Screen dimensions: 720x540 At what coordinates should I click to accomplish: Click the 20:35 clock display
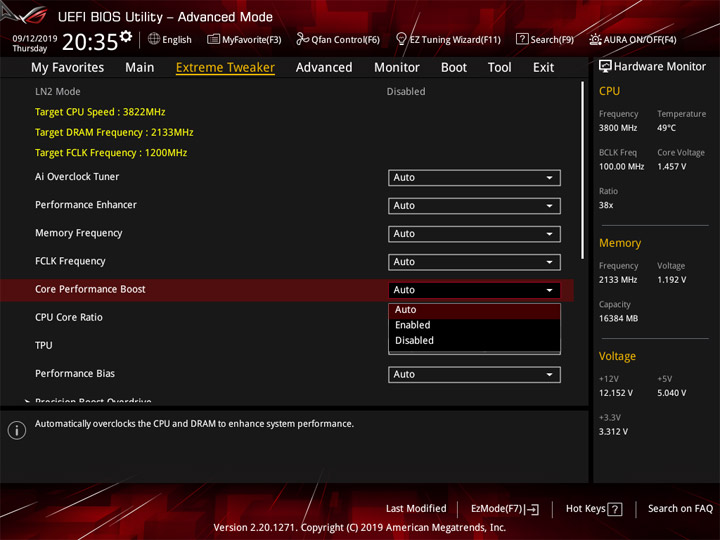(90, 42)
